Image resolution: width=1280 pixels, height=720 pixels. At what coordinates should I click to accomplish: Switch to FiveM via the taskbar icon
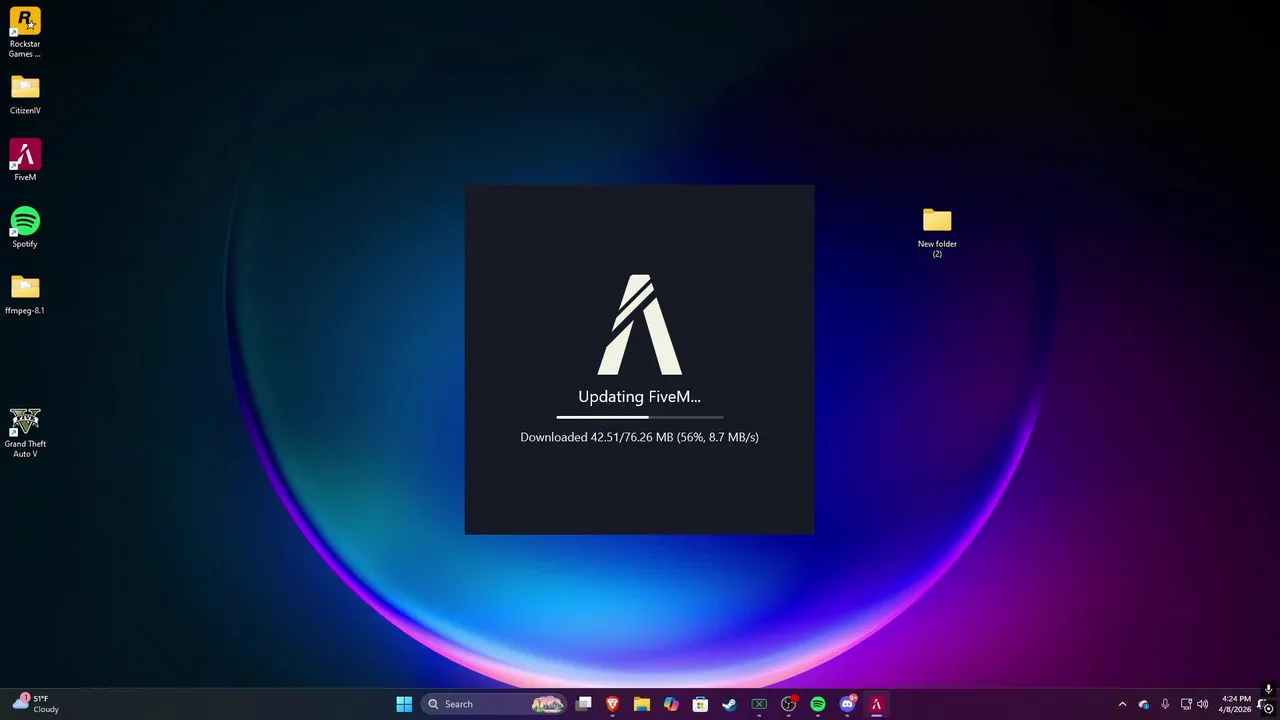[x=877, y=704]
